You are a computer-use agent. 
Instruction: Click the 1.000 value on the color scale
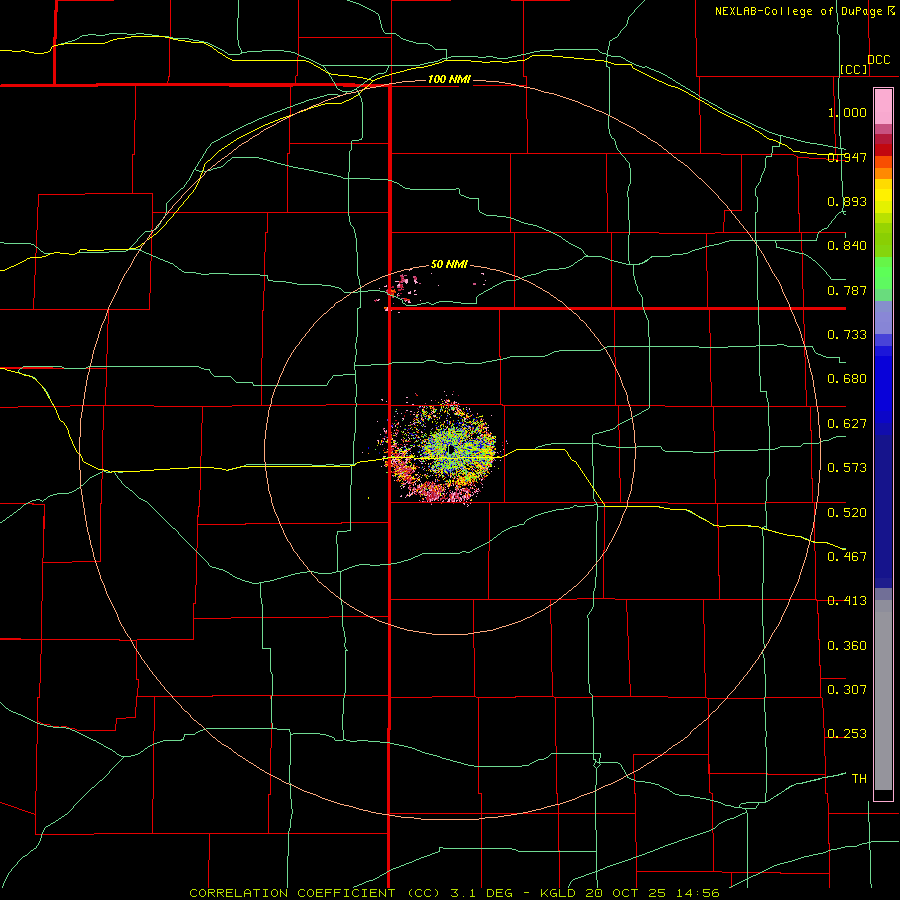847,112
